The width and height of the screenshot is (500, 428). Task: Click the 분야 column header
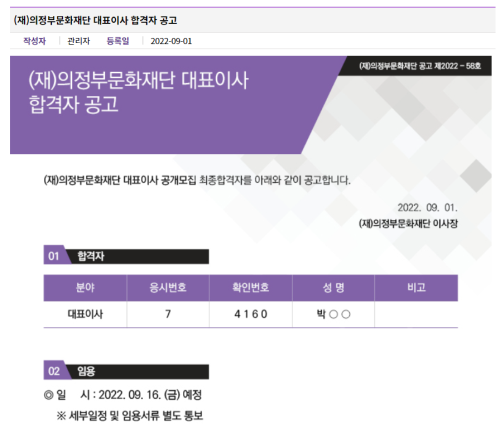85,287
